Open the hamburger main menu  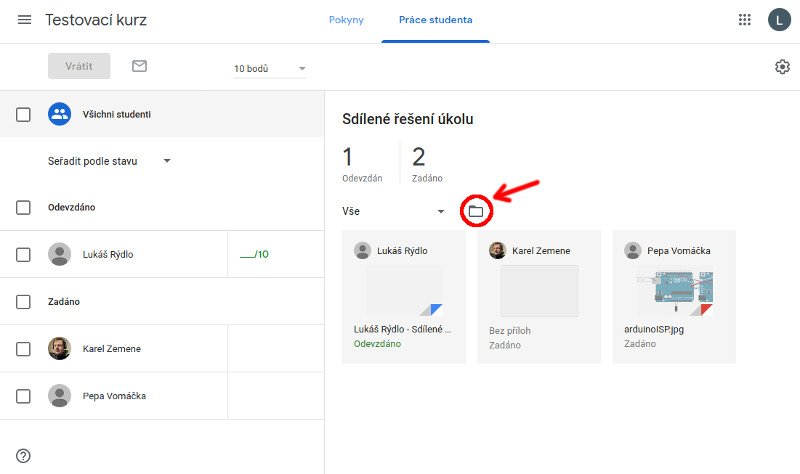24,20
